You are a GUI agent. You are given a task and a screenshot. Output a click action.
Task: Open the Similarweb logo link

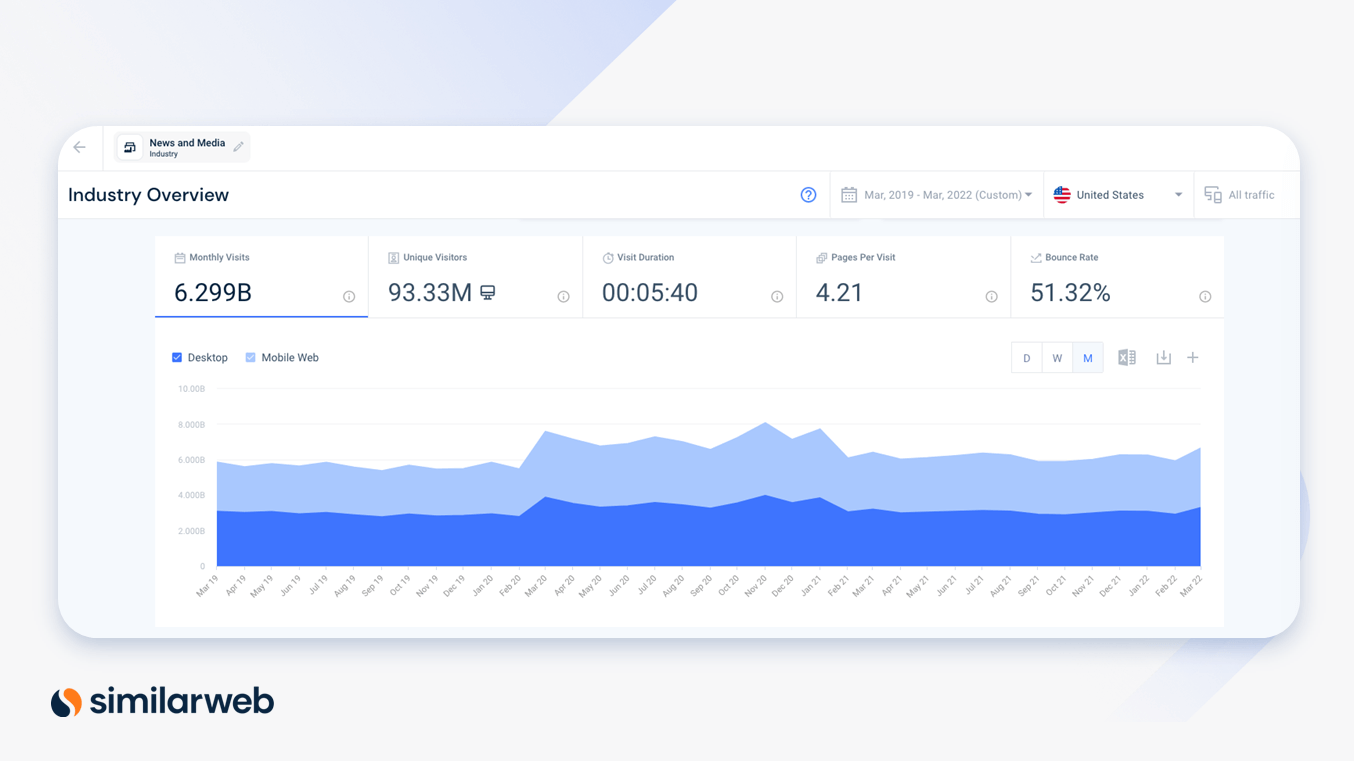(162, 700)
